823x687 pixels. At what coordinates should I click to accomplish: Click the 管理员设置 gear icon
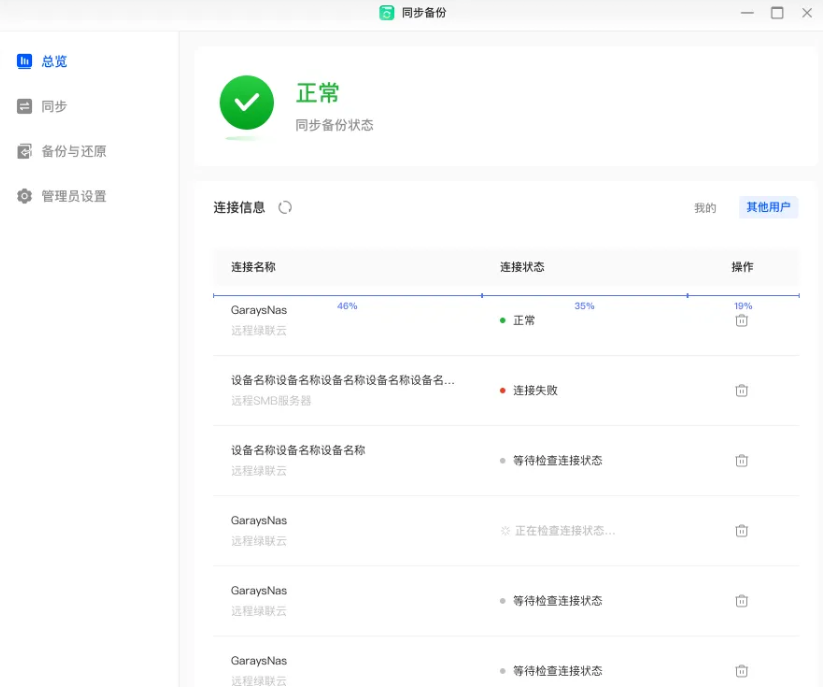[24, 196]
